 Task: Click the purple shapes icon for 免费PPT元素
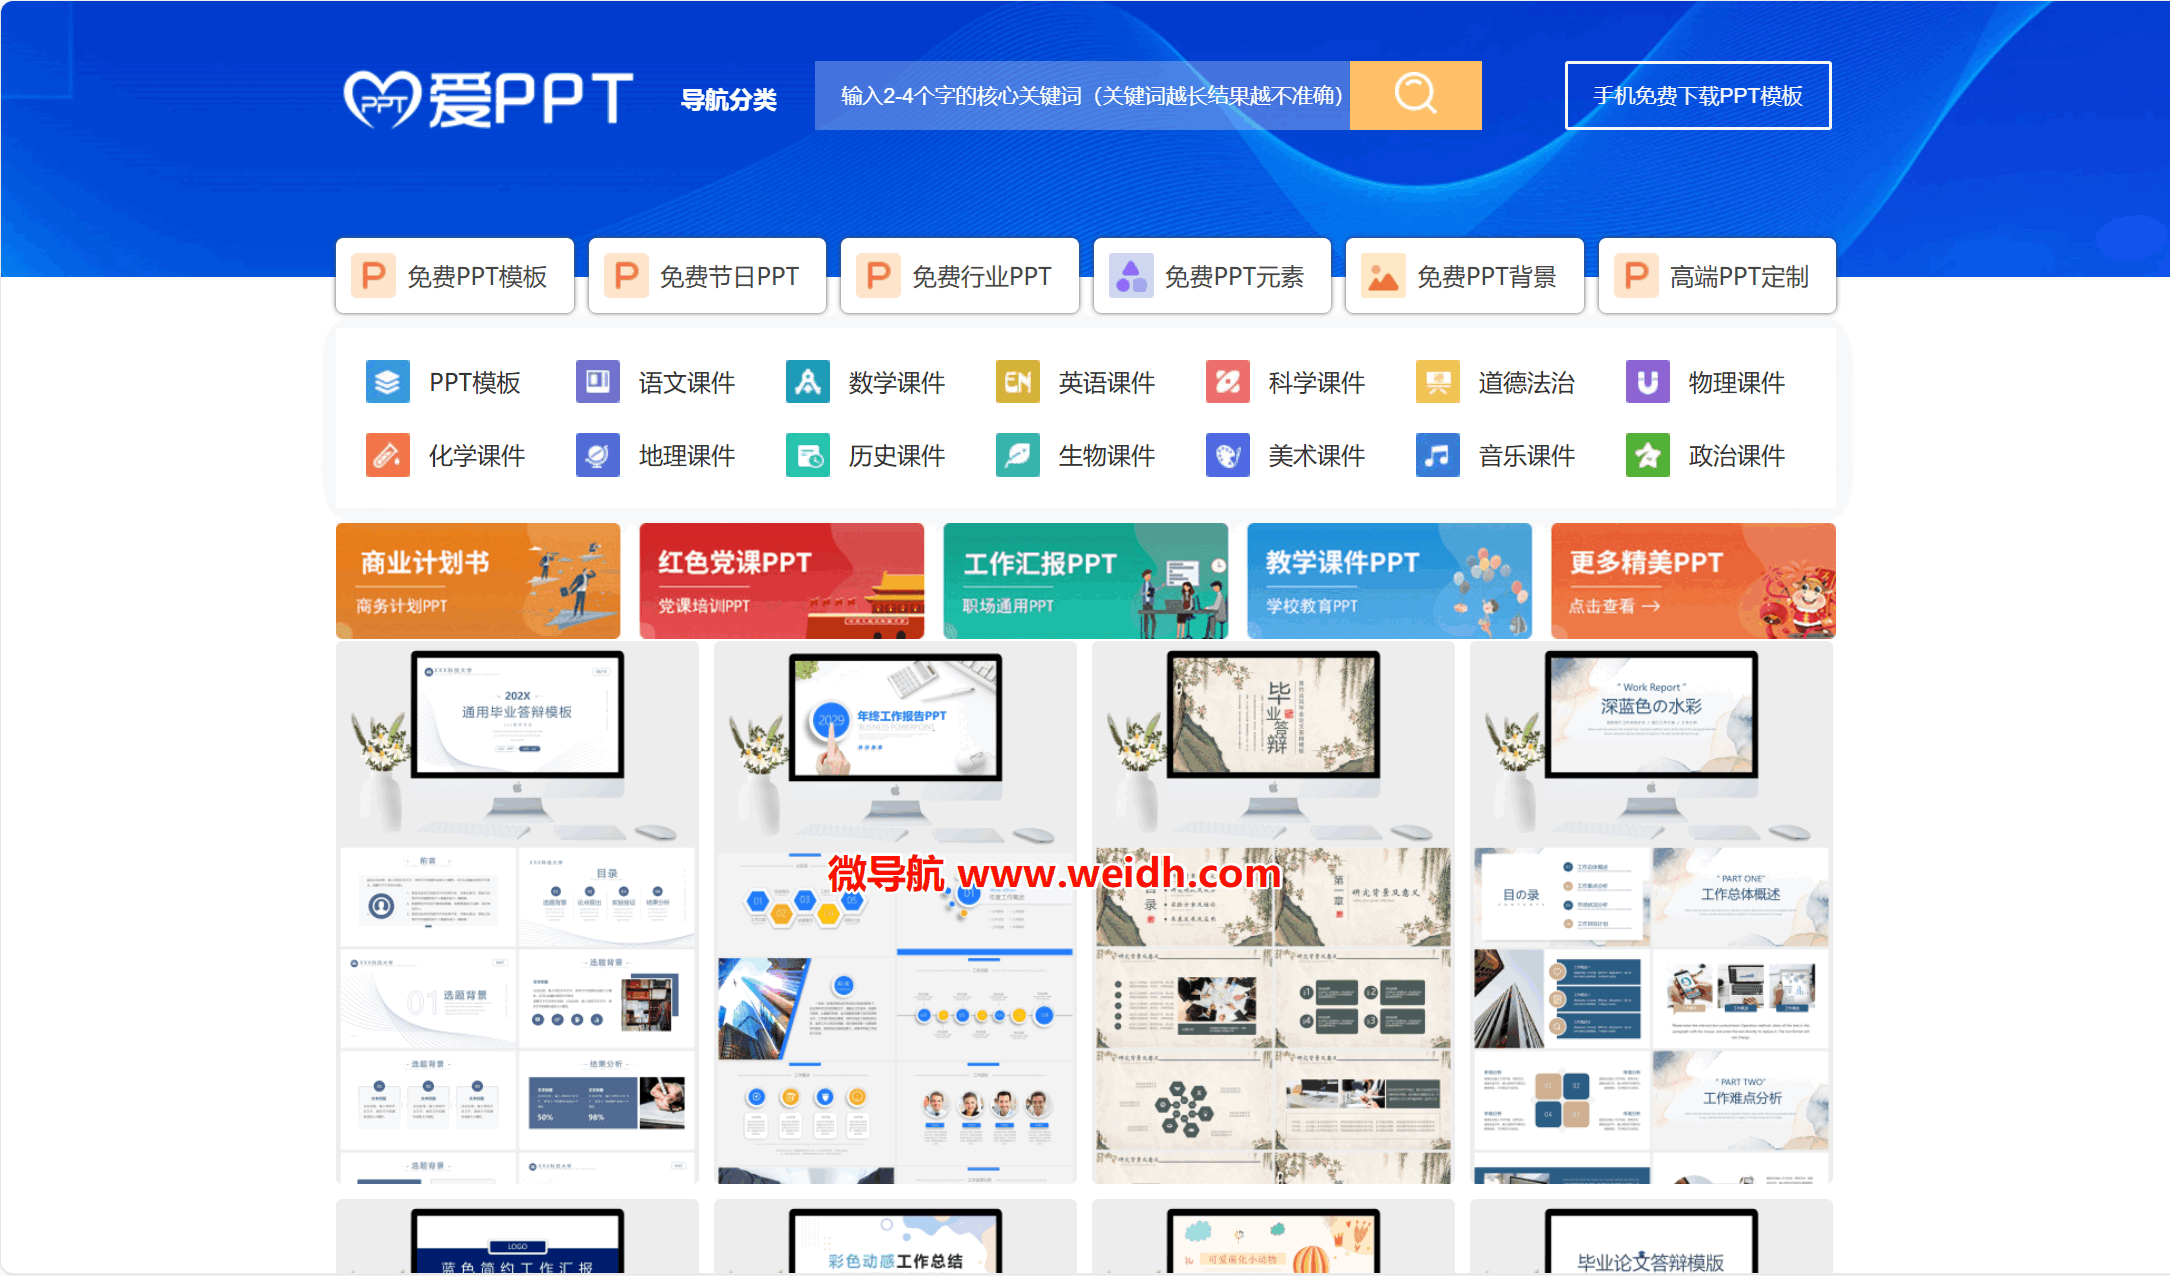pyautogui.click(x=1131, y=276)
